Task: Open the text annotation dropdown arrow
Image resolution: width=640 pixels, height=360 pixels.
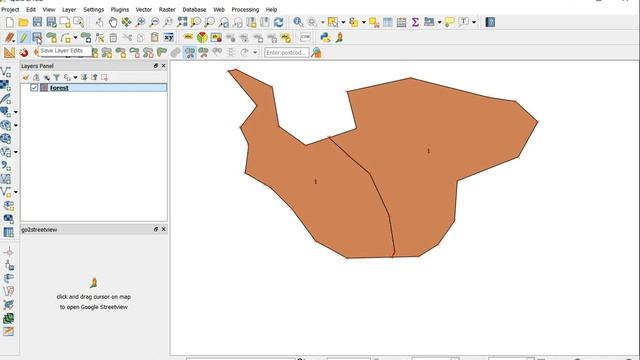Action: (x=474, y=22)
